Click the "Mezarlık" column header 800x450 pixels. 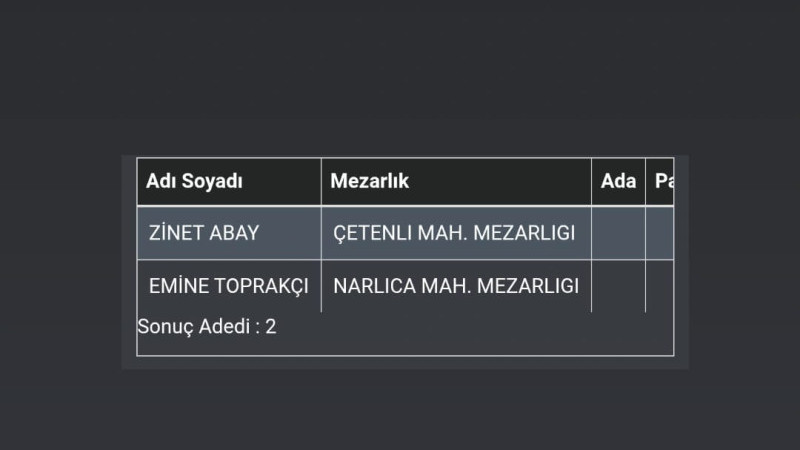[x=370, y=181]
